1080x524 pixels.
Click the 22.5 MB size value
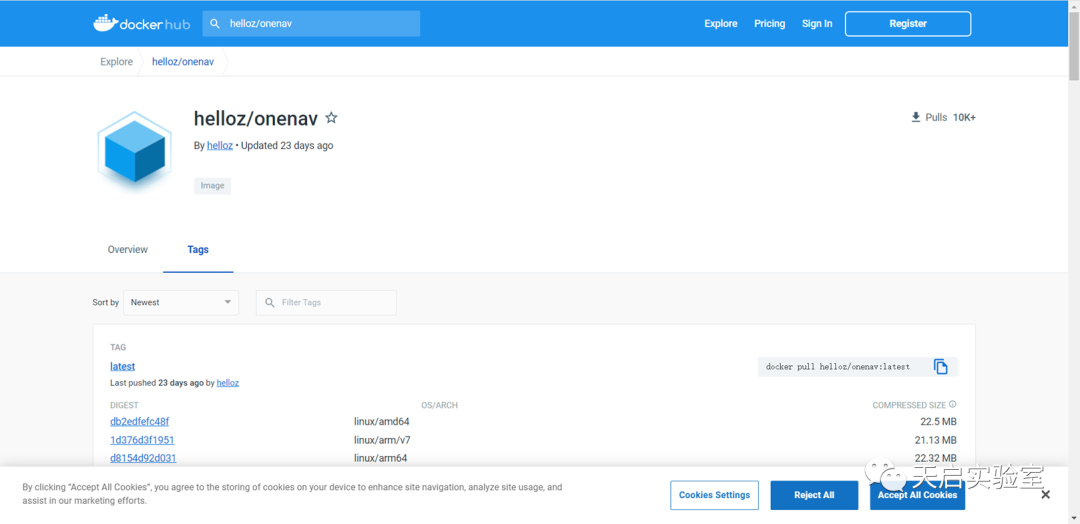pos(938,421)
